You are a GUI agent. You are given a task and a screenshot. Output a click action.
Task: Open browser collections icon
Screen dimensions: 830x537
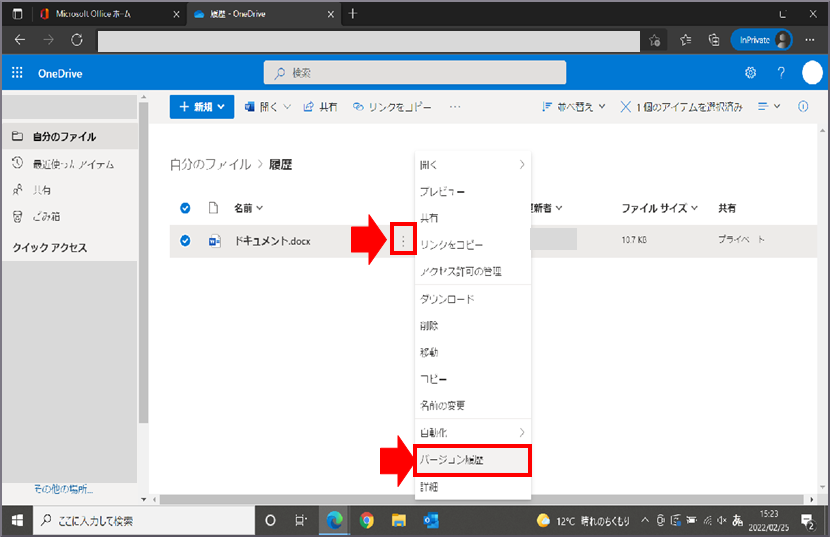click(x=714, y=40)
